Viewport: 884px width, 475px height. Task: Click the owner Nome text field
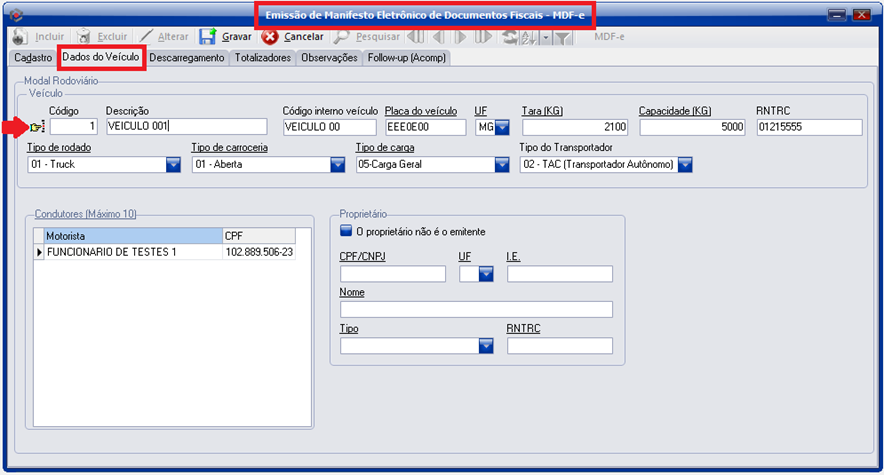[475, 309]
